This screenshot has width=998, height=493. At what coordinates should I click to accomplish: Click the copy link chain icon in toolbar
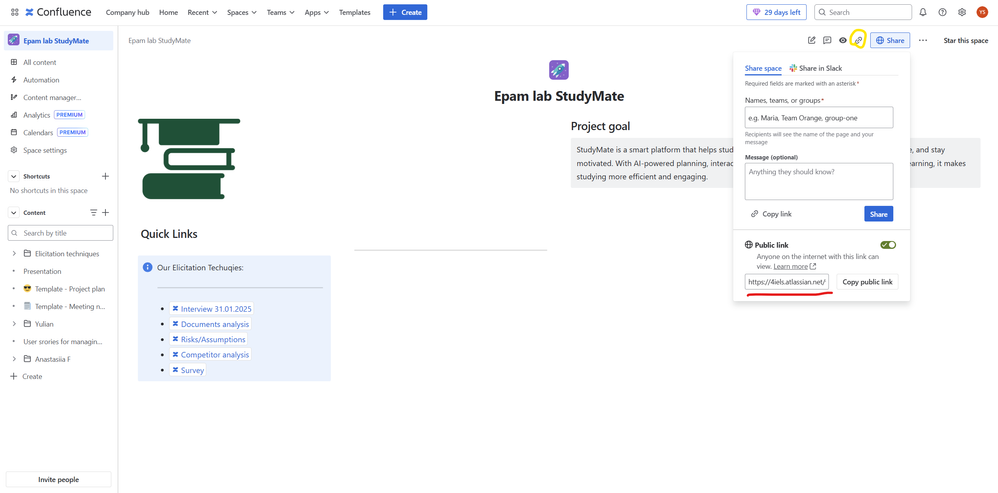point(858,40)
